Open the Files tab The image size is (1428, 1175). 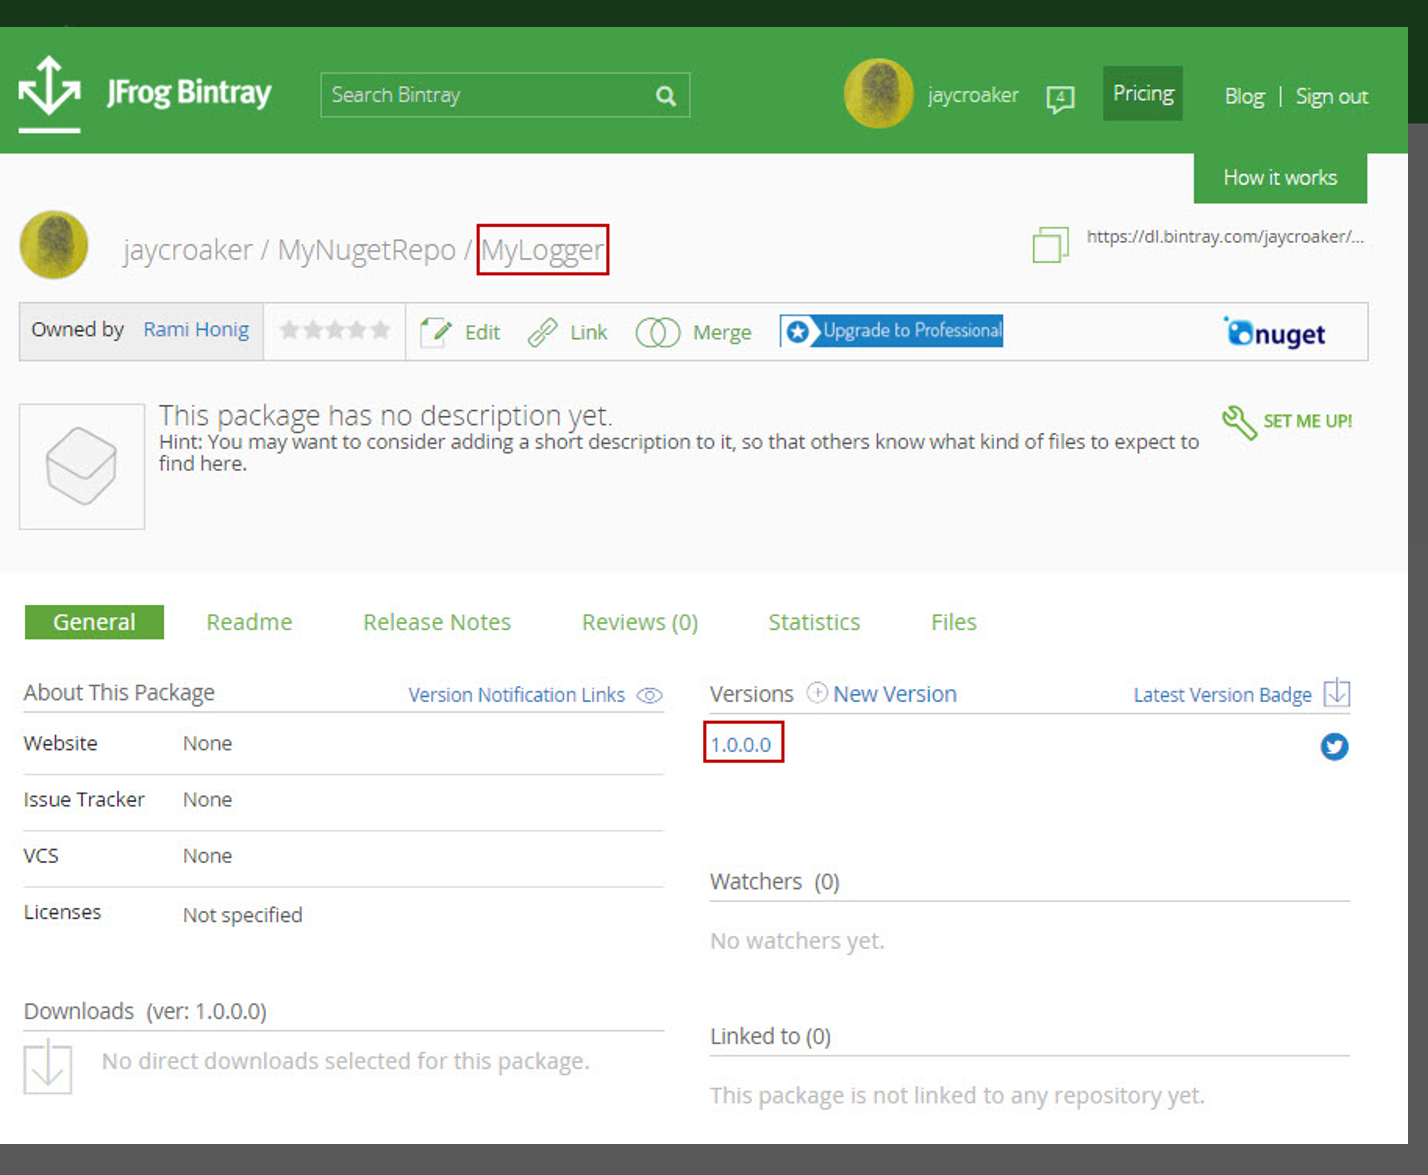click(954, 622)
